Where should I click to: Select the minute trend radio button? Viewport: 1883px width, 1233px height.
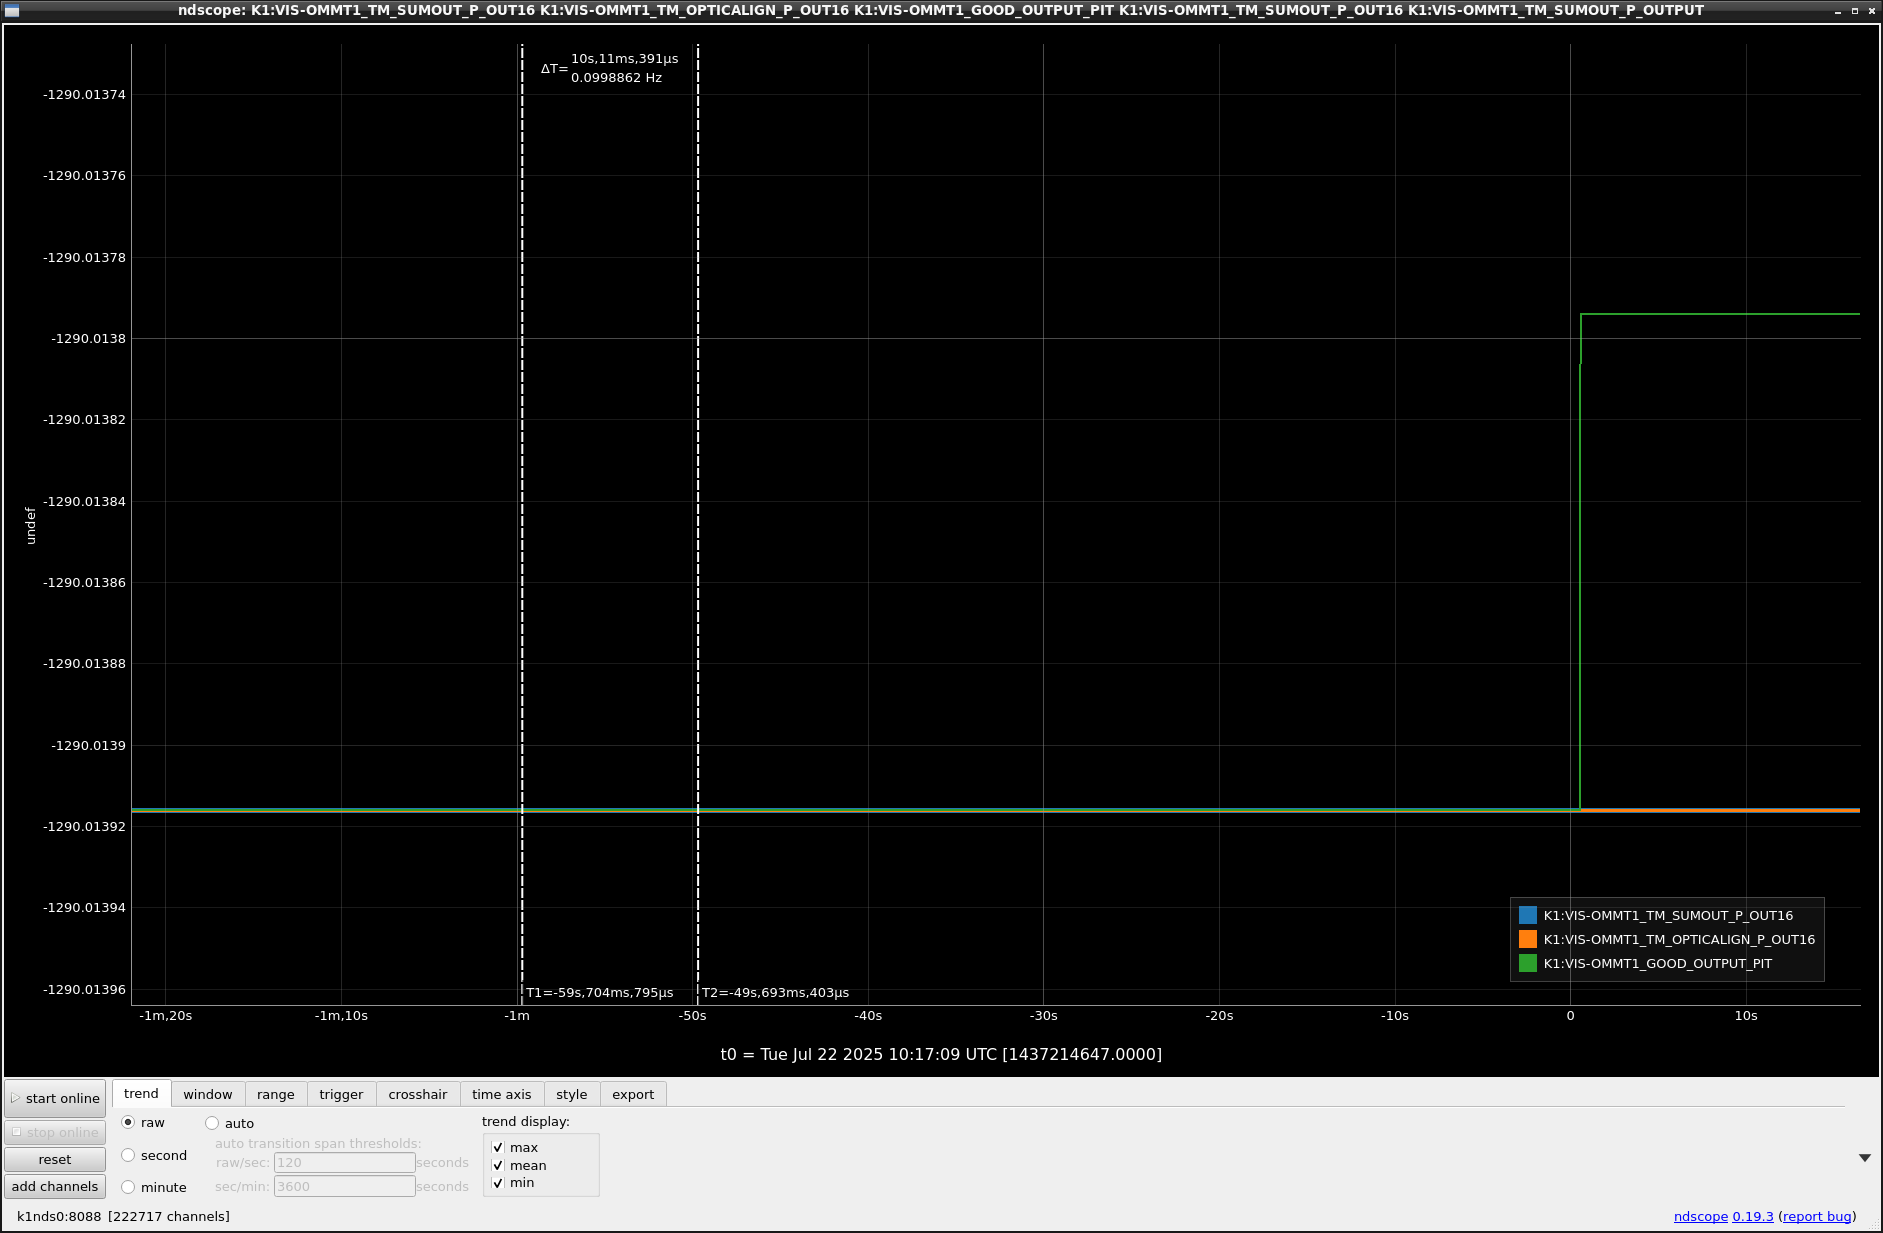click(128, 1187)
